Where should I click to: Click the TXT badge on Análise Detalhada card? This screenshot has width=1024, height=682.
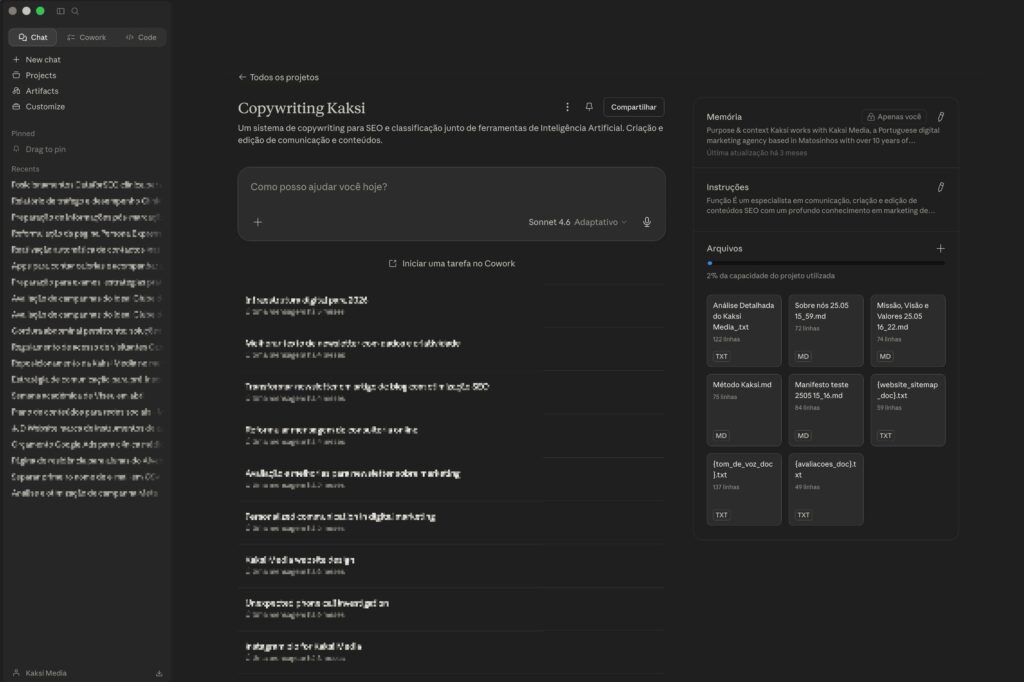point(721,357)
